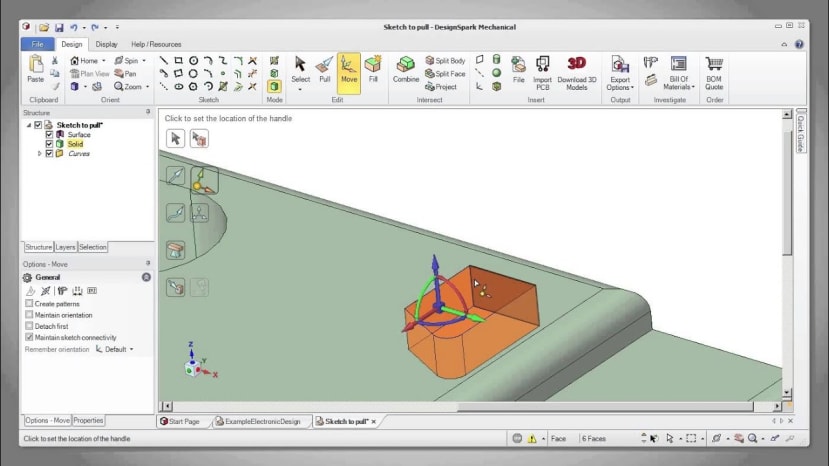Switch to 3D mode icon
Screen dimensions: 829x466
click(x=274, y=86)
